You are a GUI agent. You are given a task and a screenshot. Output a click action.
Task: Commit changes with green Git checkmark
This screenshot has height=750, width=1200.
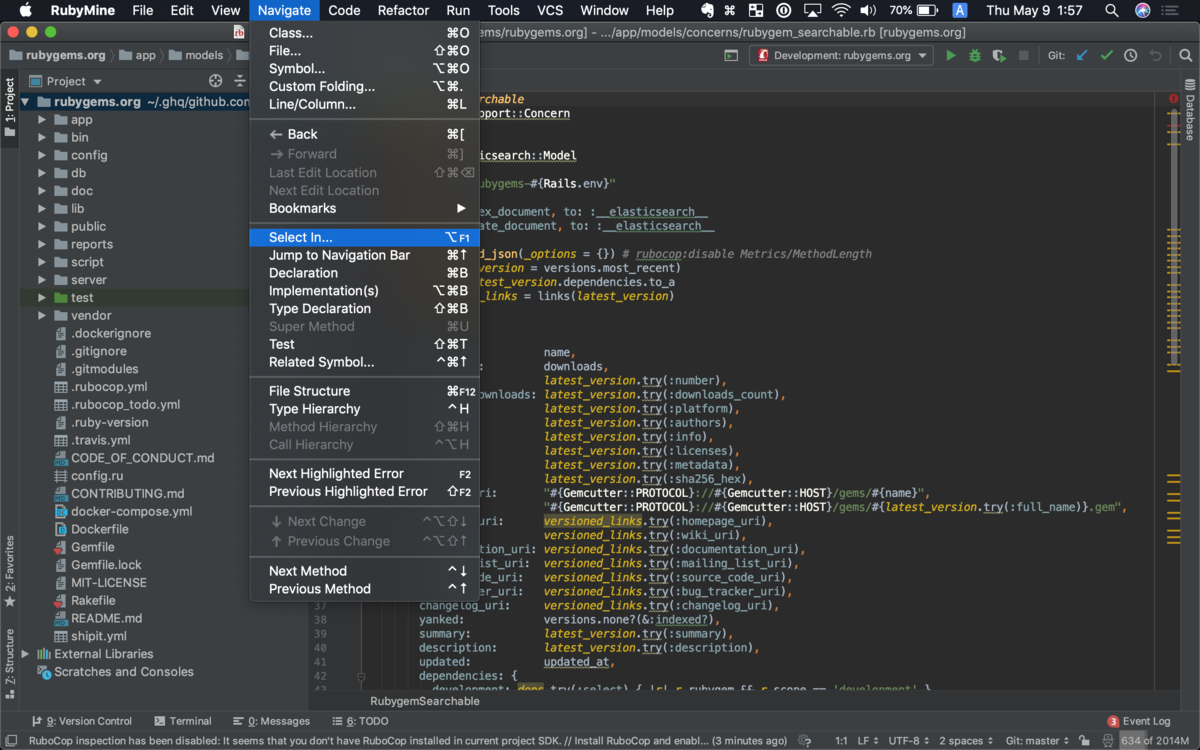pyautogui.click(x=1106, y=56)
